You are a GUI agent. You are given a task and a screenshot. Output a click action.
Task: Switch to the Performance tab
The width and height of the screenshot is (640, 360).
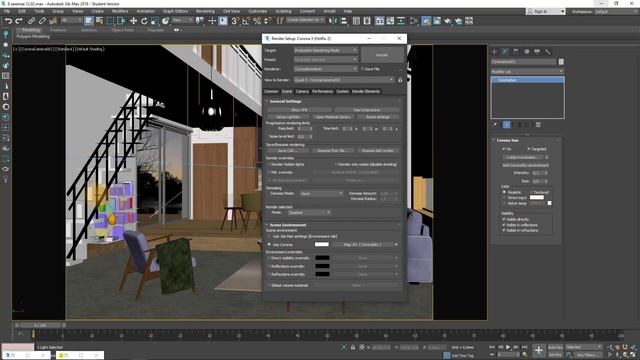click(322, 91)
